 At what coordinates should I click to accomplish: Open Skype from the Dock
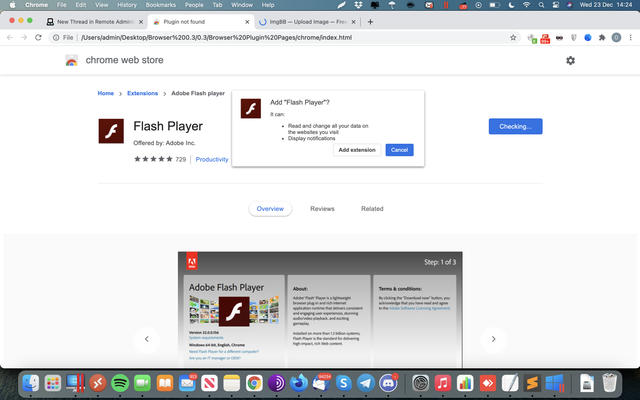pos(344,383)
